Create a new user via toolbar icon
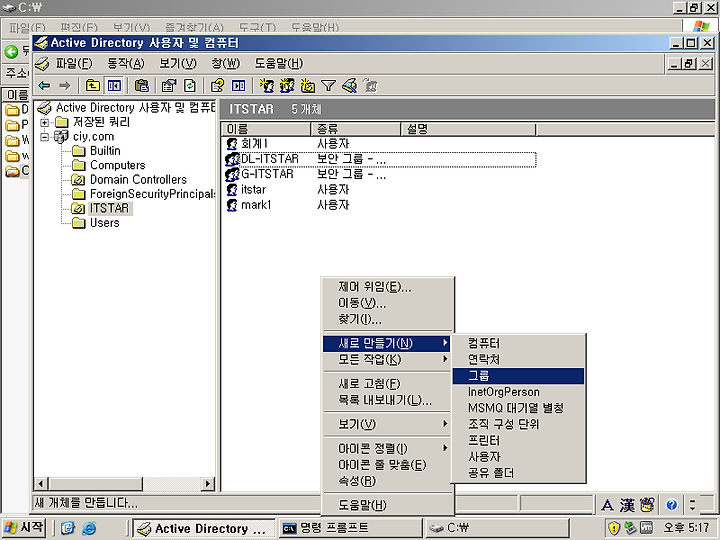This screenshot has width=720, height=540. tap(266, 86)
